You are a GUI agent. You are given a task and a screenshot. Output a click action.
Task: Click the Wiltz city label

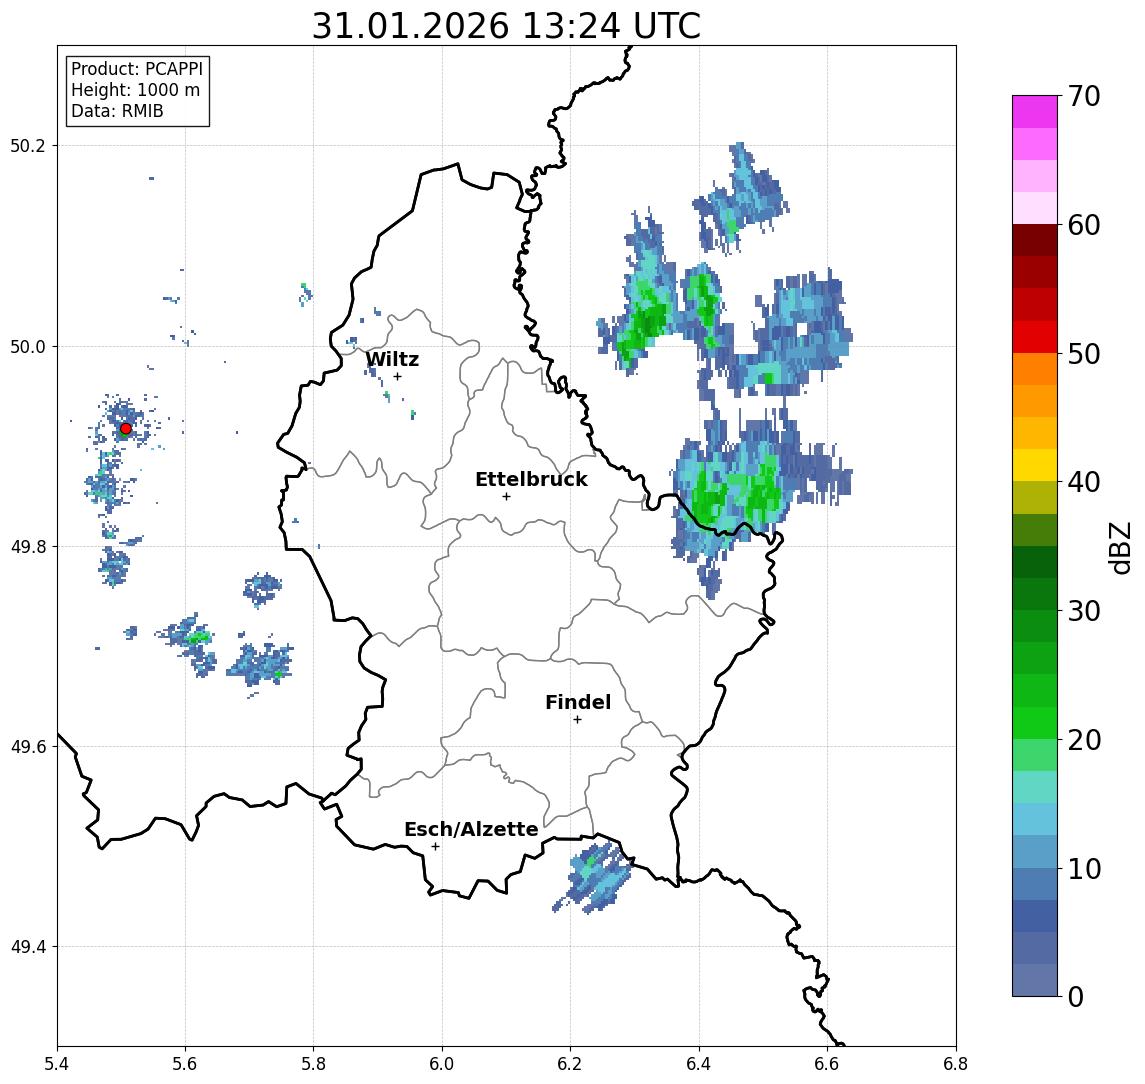[392, 359]
